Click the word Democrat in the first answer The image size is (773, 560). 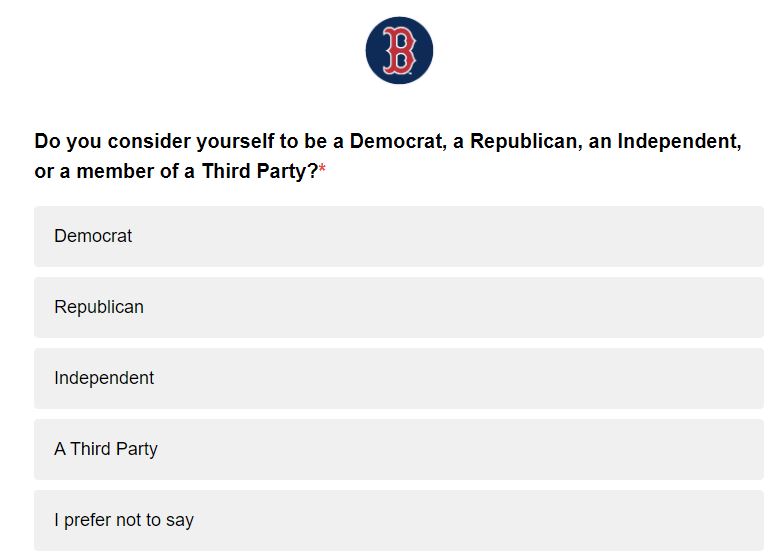click(93, 237)
